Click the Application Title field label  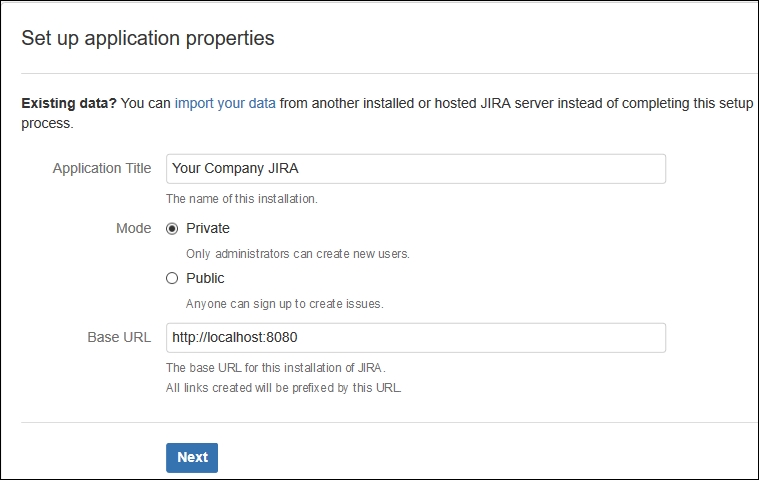point(102,168)
